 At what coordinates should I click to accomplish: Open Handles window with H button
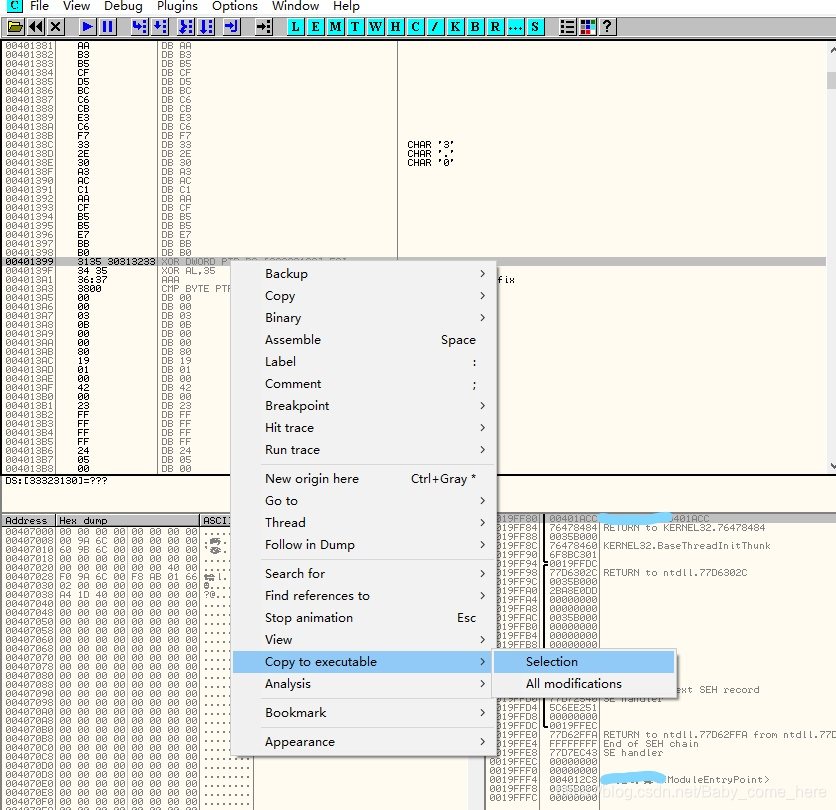click(395, 27)
